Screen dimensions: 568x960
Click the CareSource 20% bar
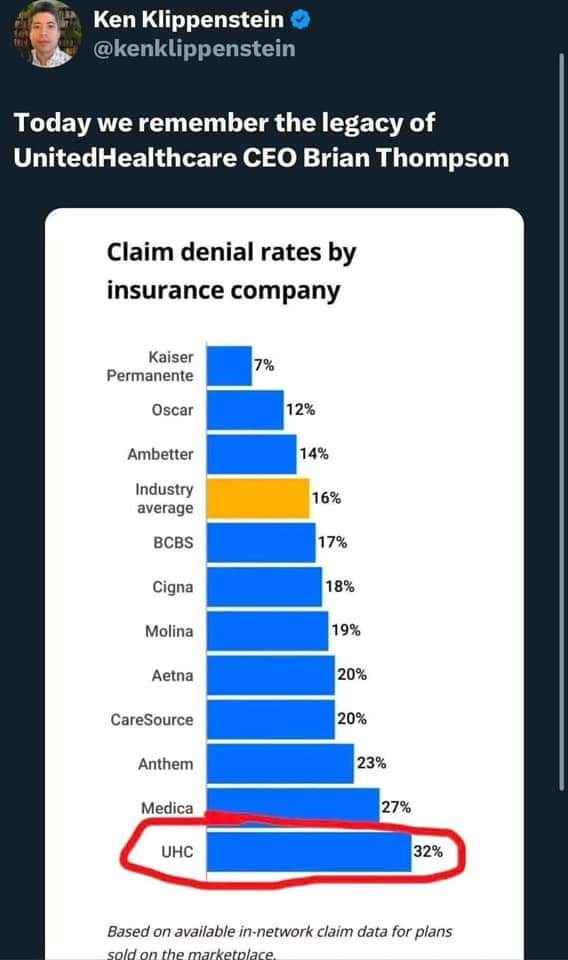[271, 719]
